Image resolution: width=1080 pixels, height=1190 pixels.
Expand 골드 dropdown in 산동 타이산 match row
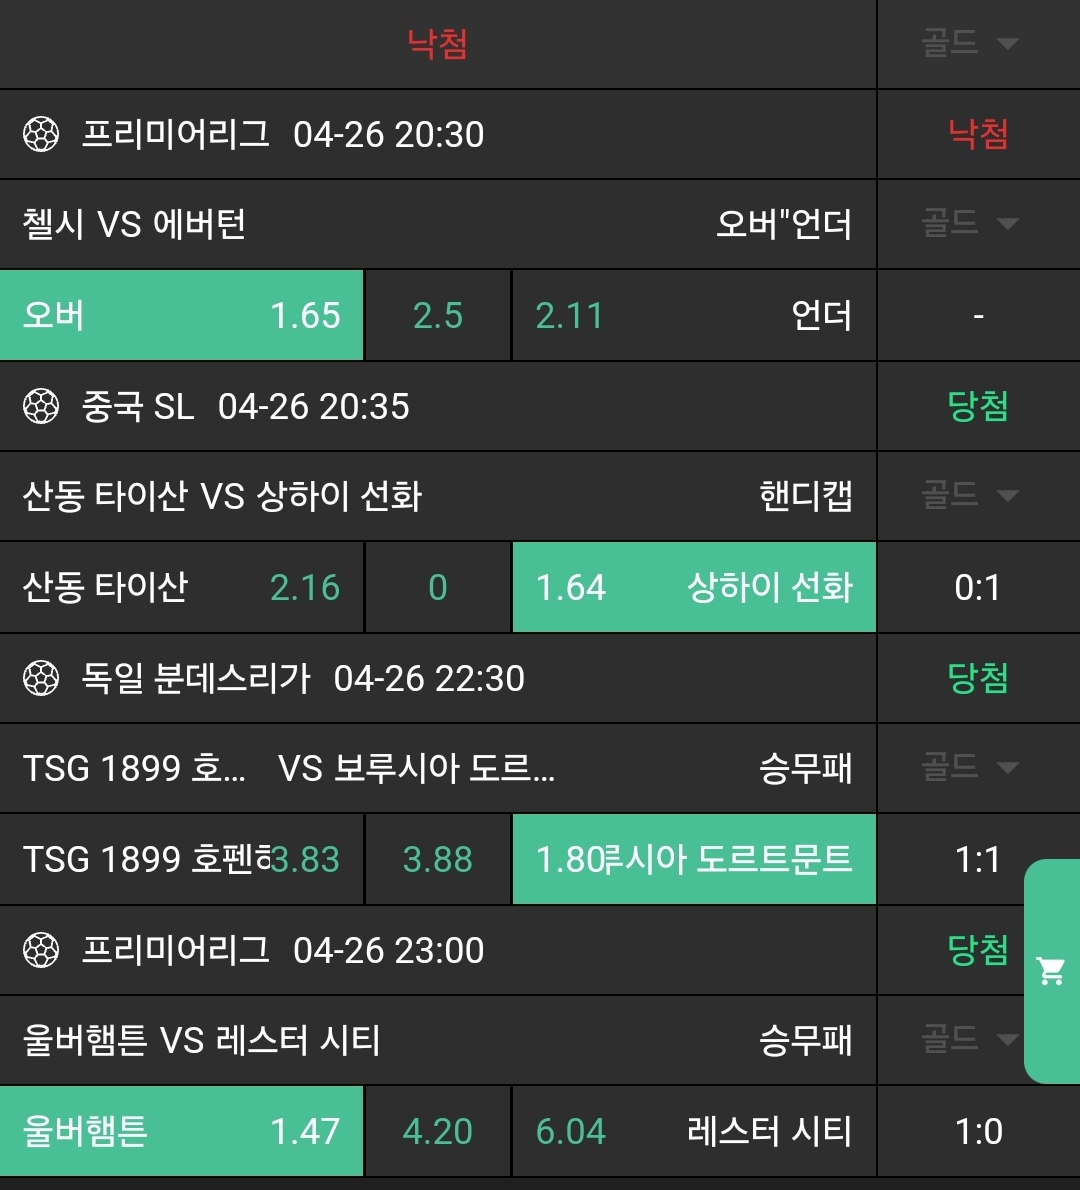[x=969, y=495]
